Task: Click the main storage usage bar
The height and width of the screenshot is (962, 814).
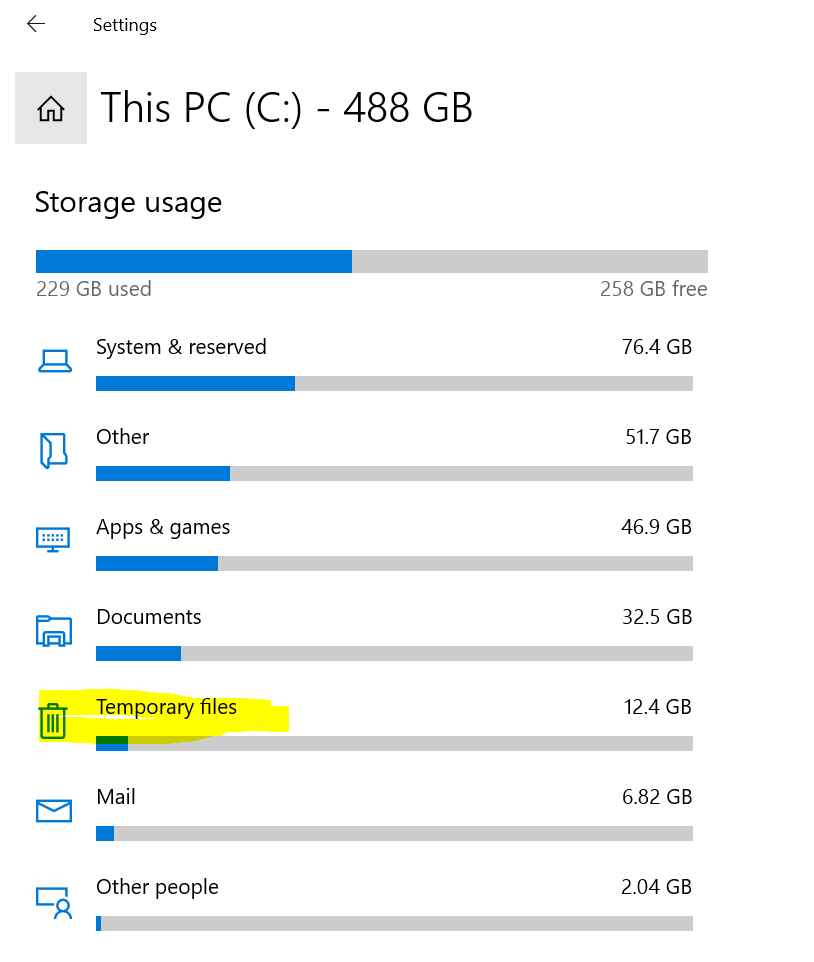Action: click(x=371, y=262)
